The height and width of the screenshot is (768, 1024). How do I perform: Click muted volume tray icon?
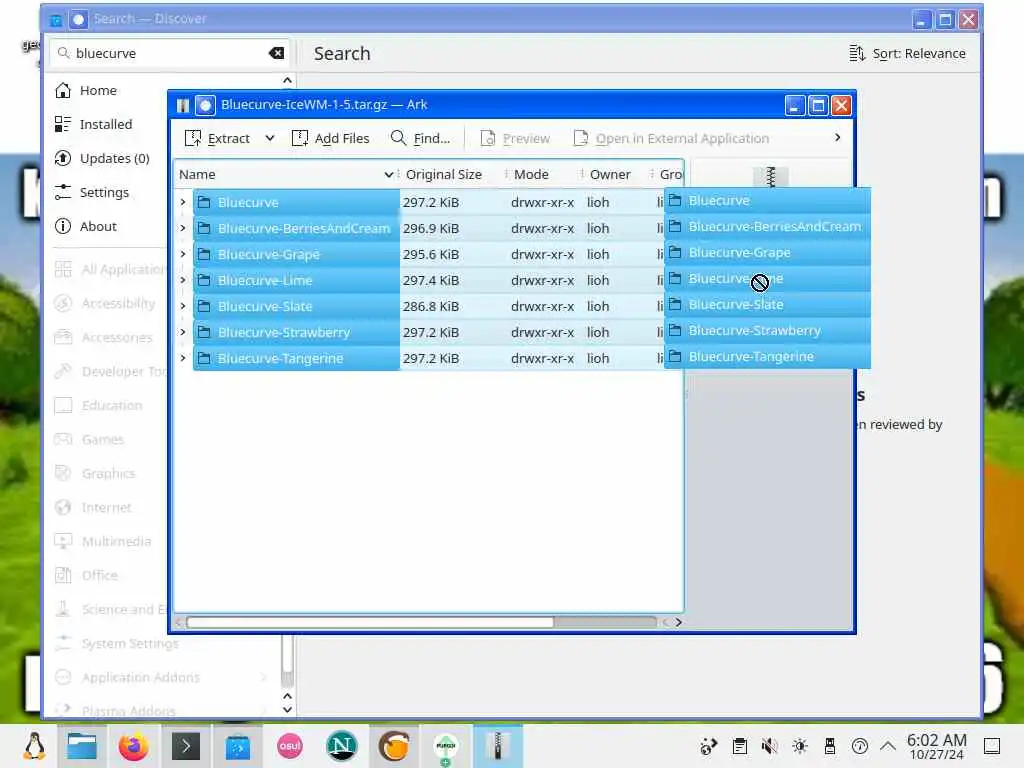[769, 746]
